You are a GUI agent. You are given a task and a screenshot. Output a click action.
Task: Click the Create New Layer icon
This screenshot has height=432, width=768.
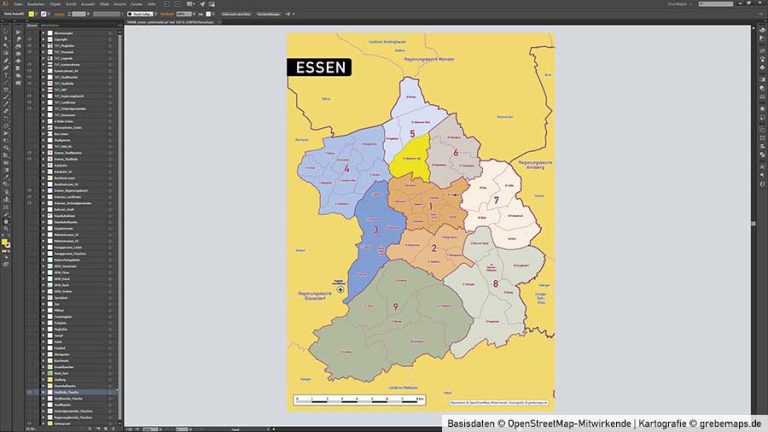107,429
